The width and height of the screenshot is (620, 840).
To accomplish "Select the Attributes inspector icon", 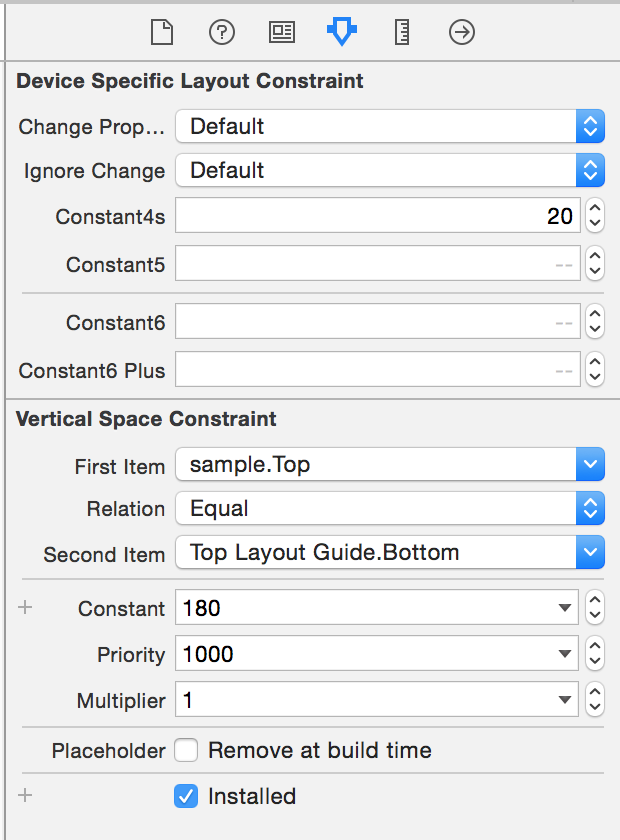I will (342, 33).
